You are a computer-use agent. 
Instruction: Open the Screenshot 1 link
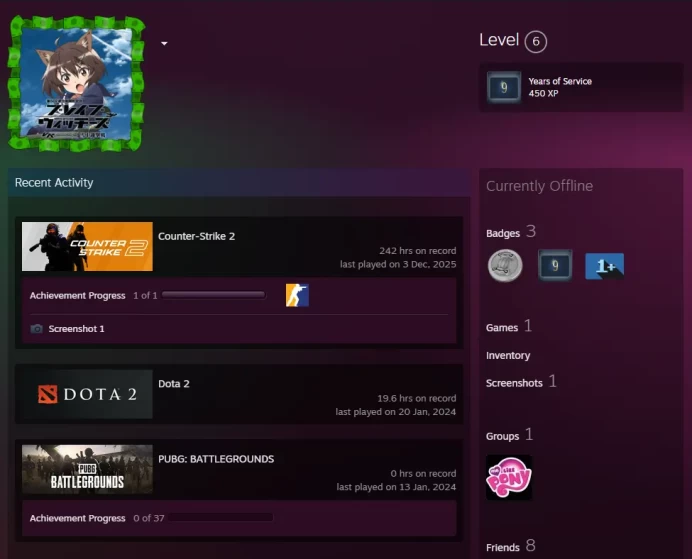point(76,329)
